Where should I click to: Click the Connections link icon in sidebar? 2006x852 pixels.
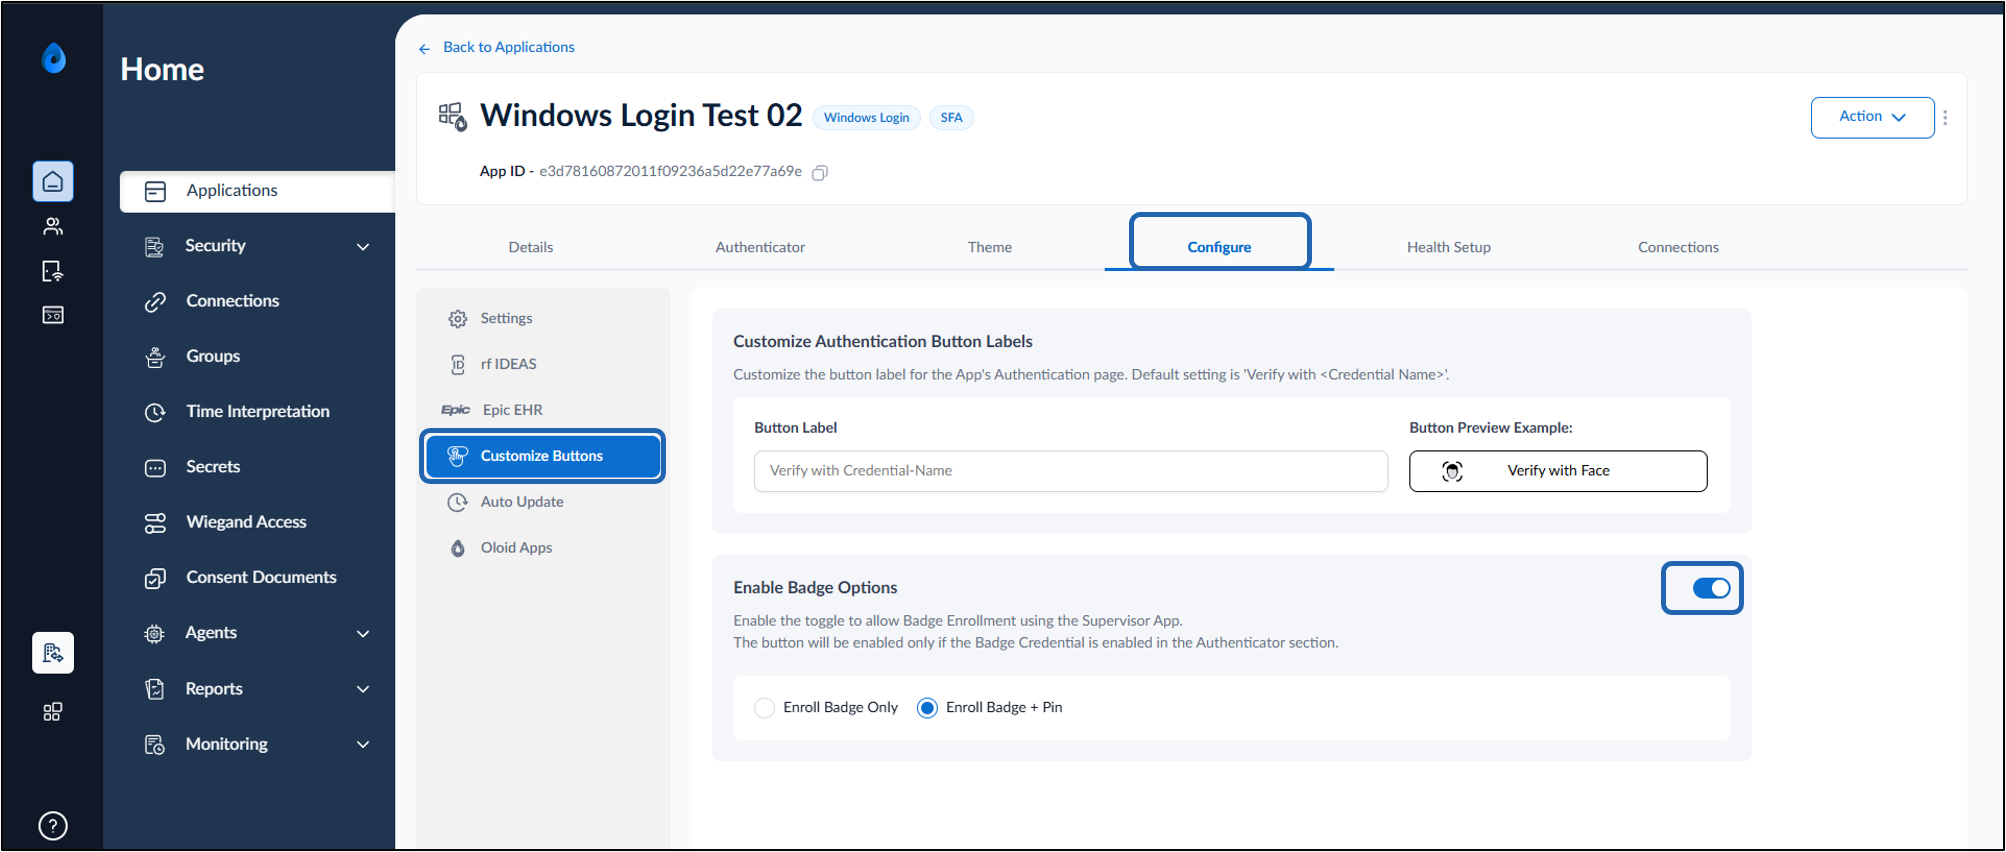[155, 301]
